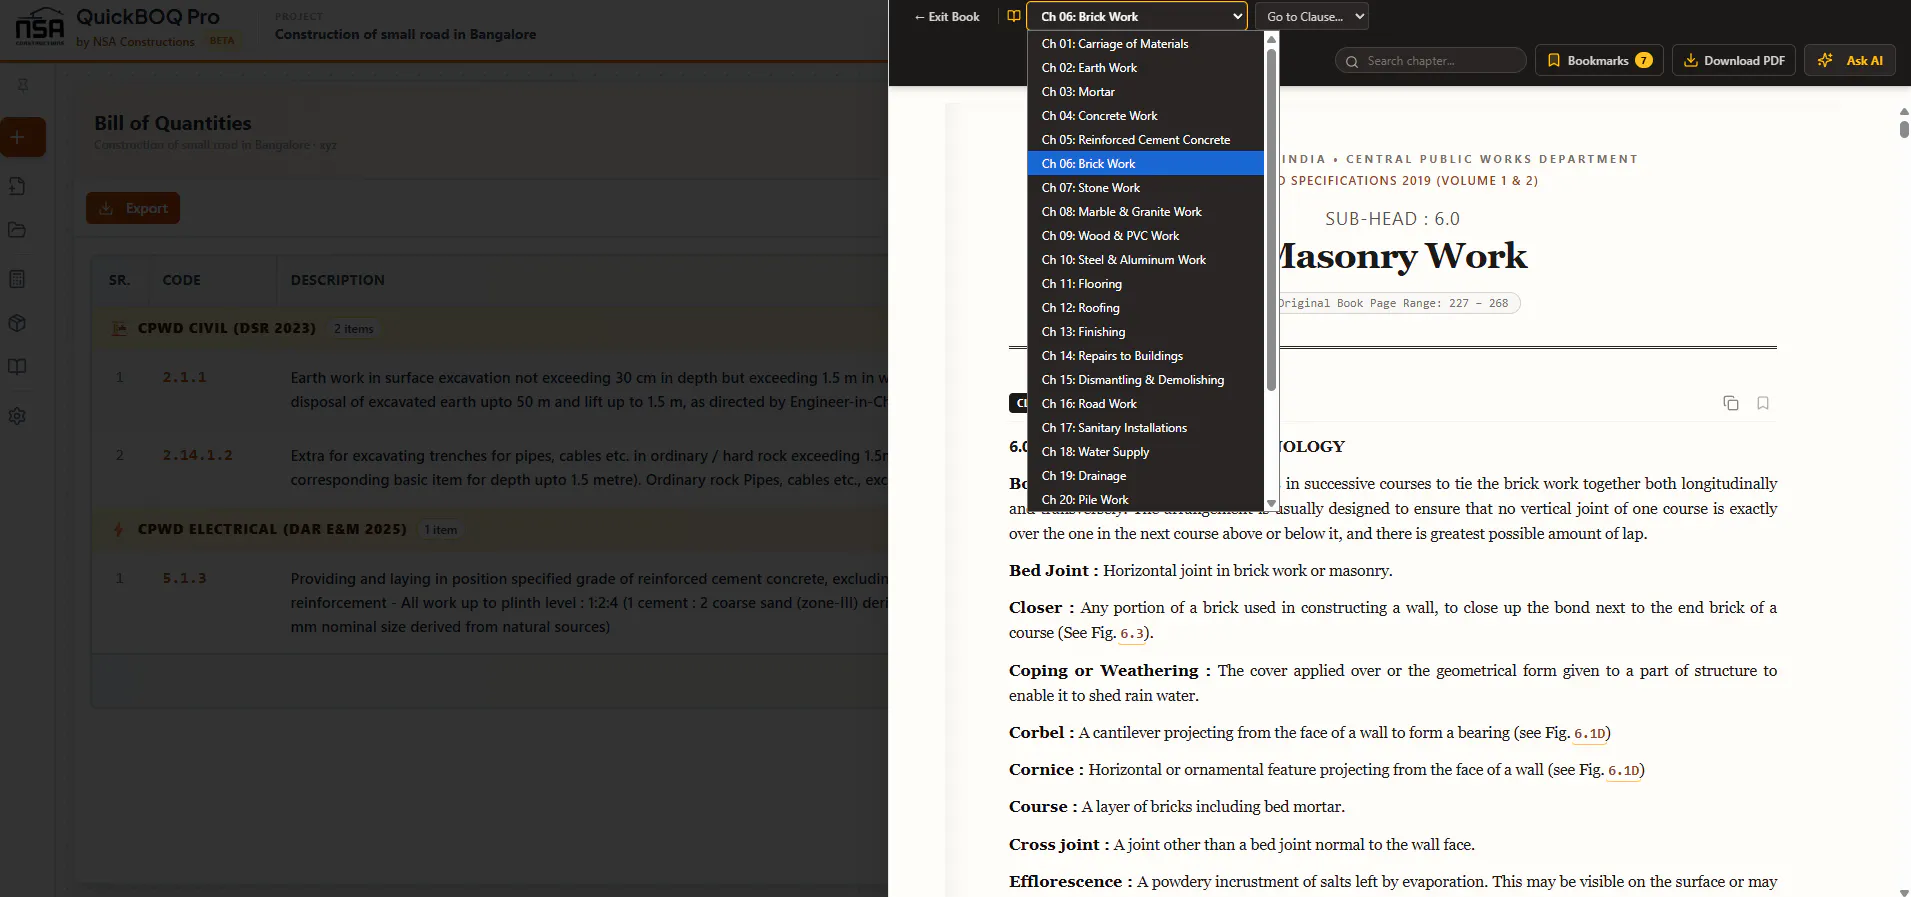1911x897 pixels.
Task: Click the chapter list scrollbar down arrow
Action: (1271, 504)
